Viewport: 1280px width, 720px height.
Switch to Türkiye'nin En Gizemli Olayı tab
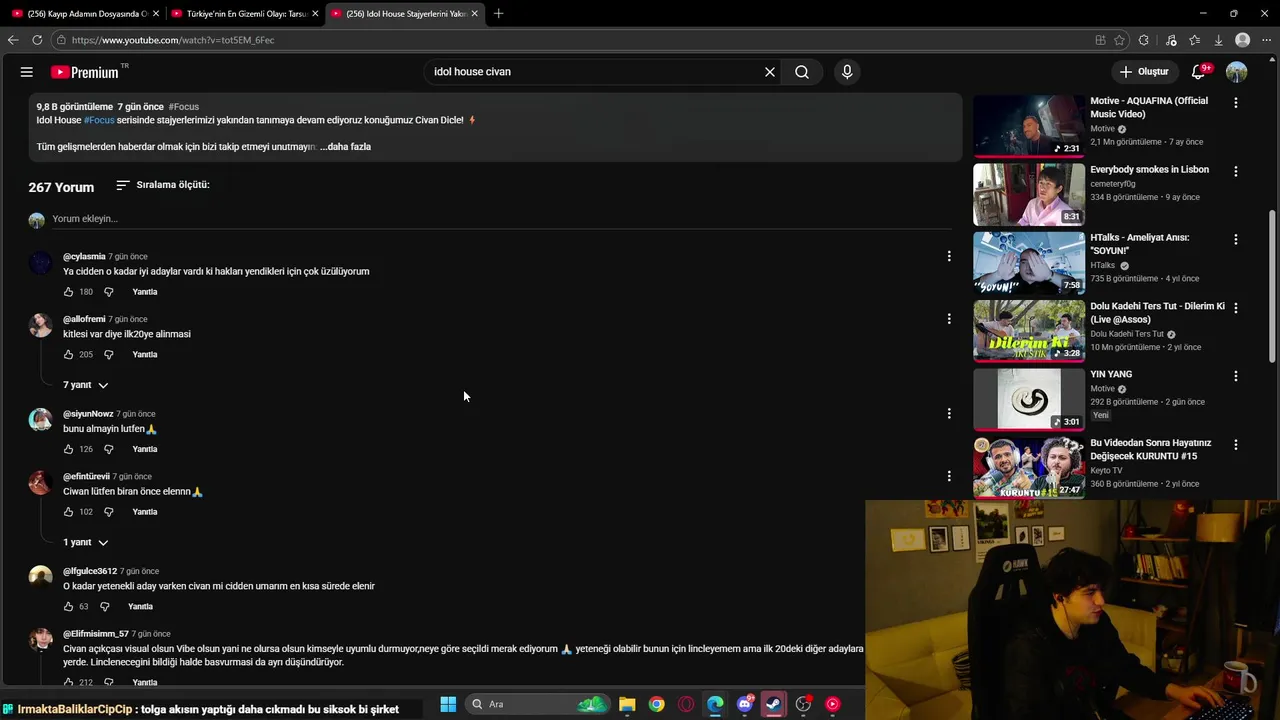(246, 14)
